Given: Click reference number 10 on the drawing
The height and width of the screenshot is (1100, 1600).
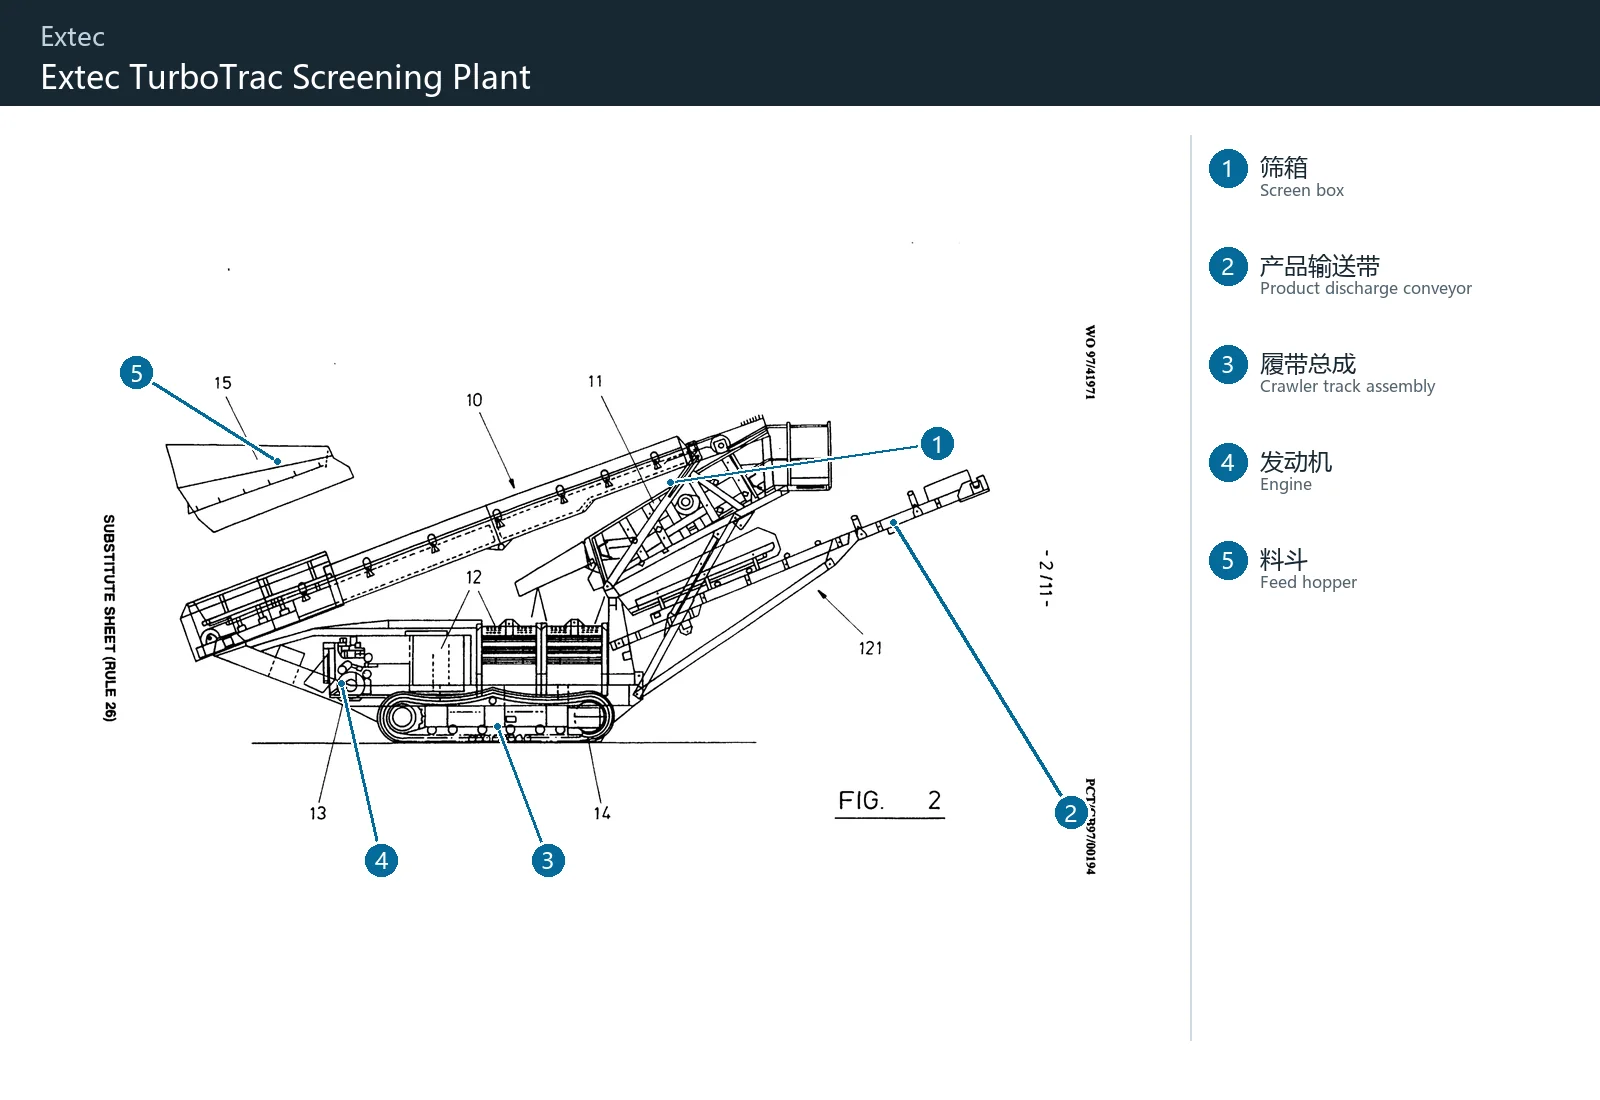Looking at the screenshot, I should click(x=474, y=400).
